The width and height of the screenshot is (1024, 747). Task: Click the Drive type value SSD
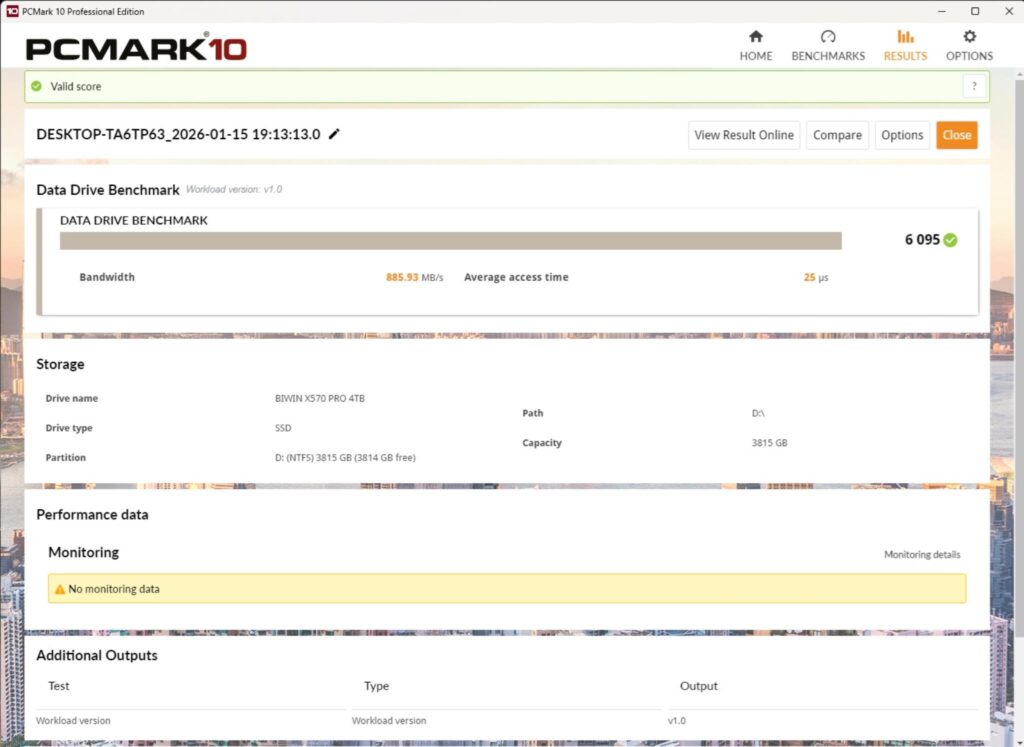tap(283, 428)
